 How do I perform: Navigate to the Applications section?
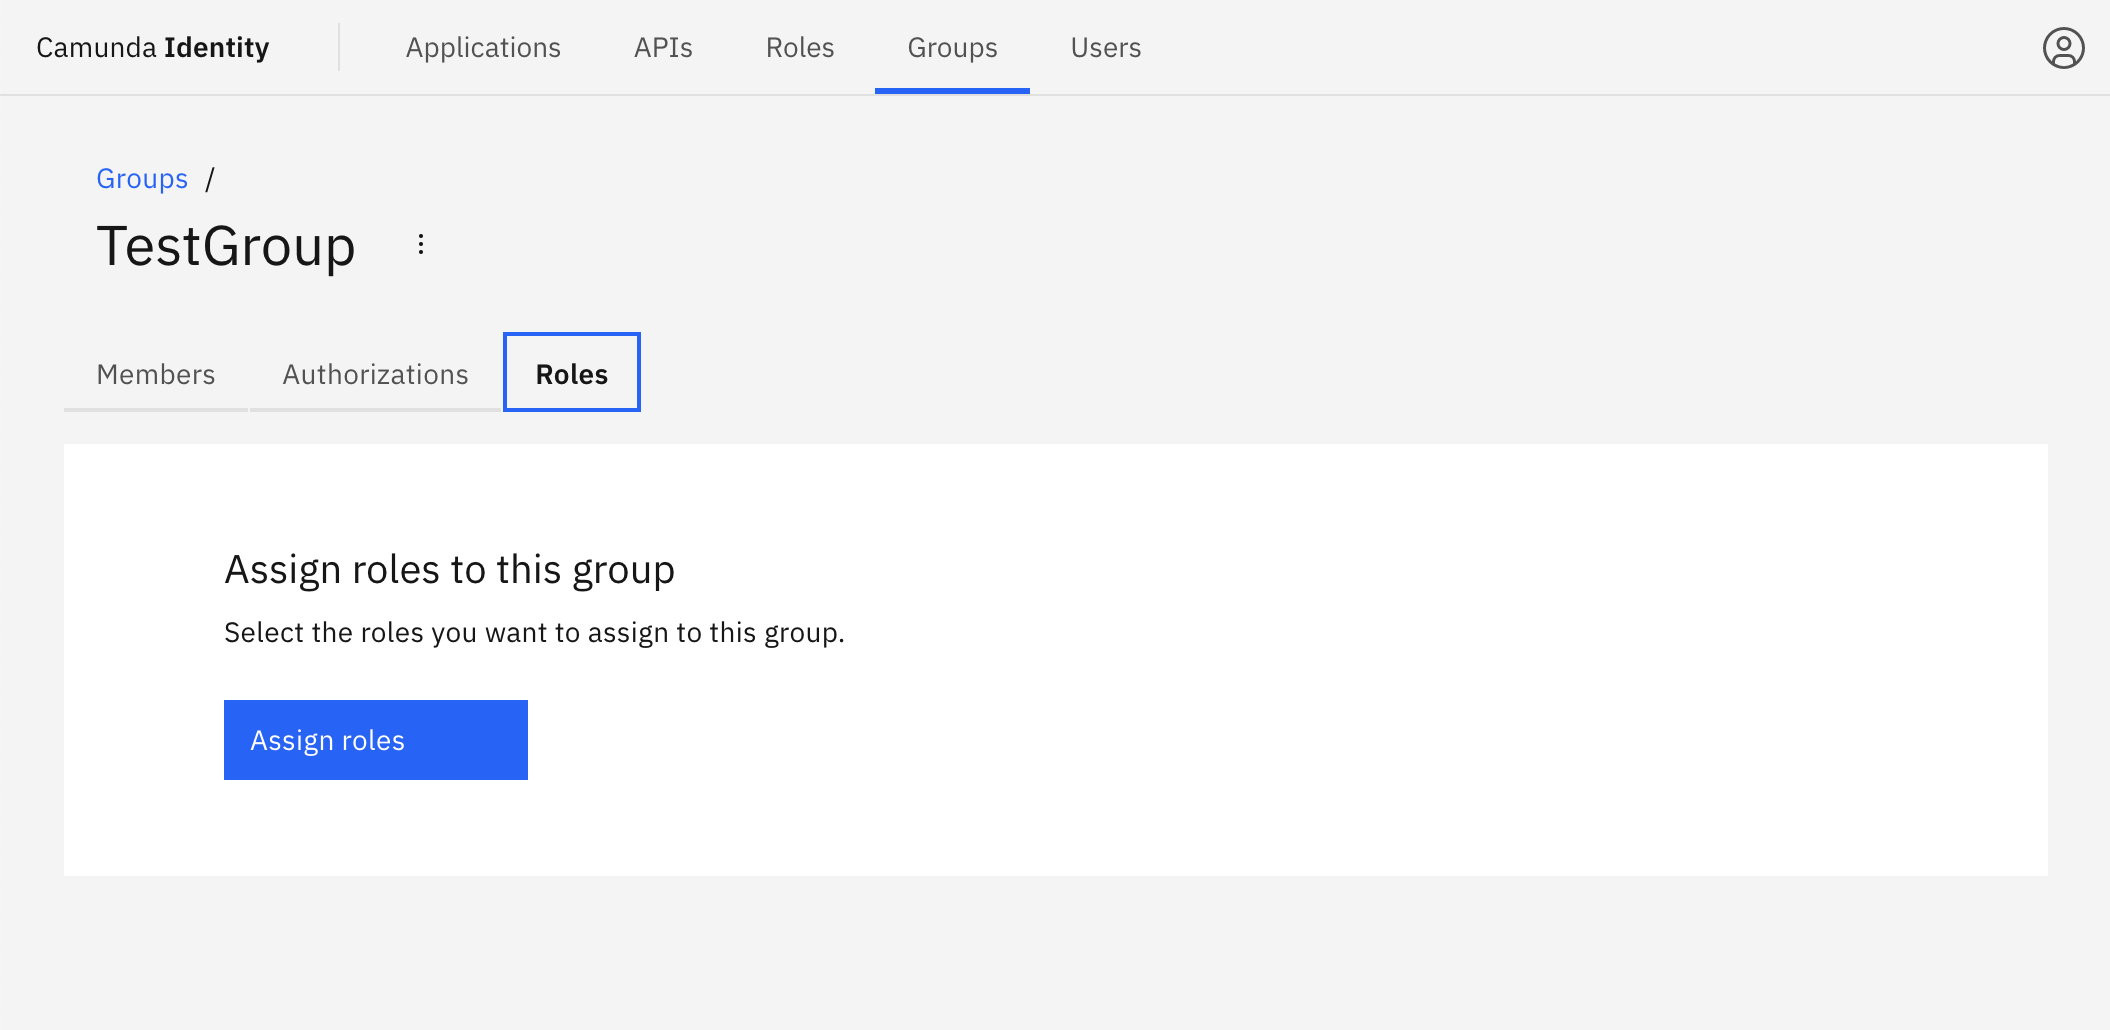pos(483,47)
